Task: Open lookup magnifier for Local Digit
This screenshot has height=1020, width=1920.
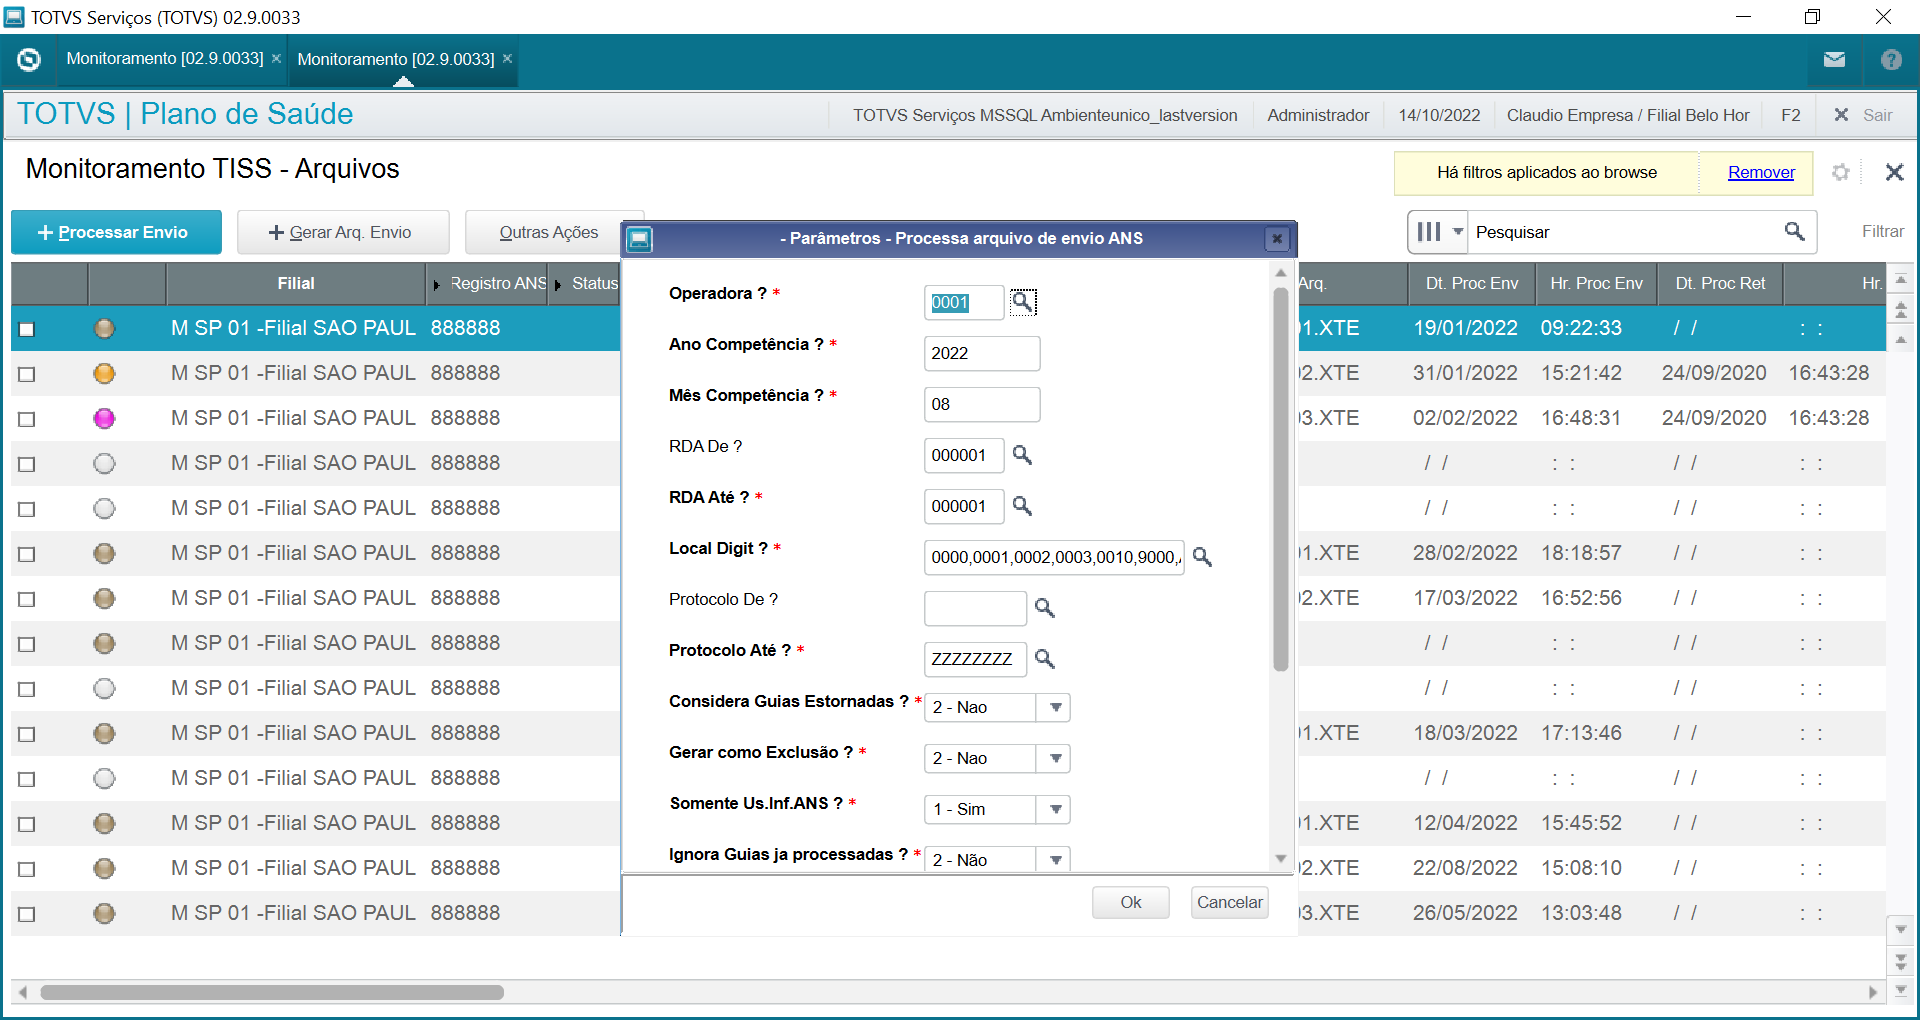Action: [1202, 557]
